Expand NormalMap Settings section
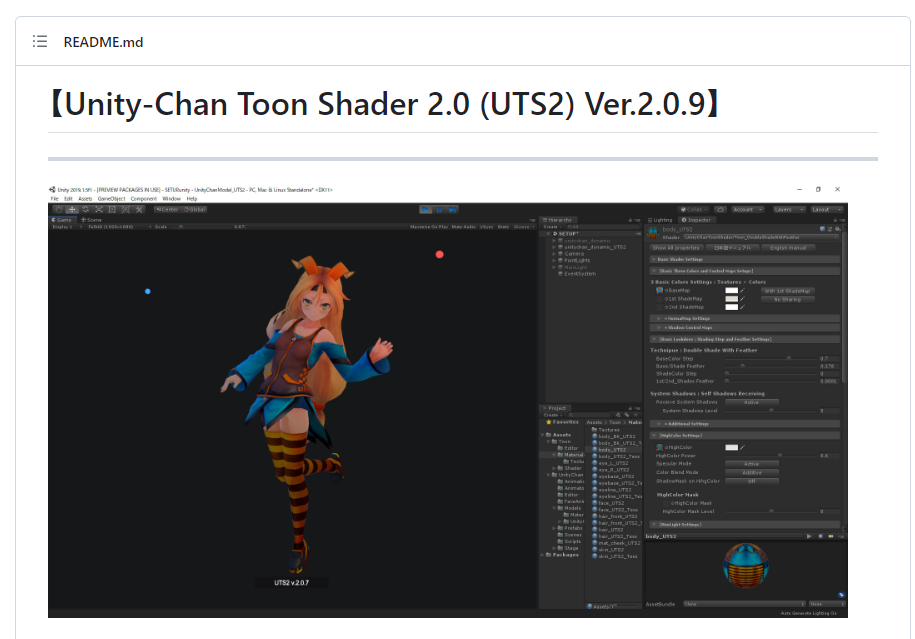 click(x=745, y=319)
